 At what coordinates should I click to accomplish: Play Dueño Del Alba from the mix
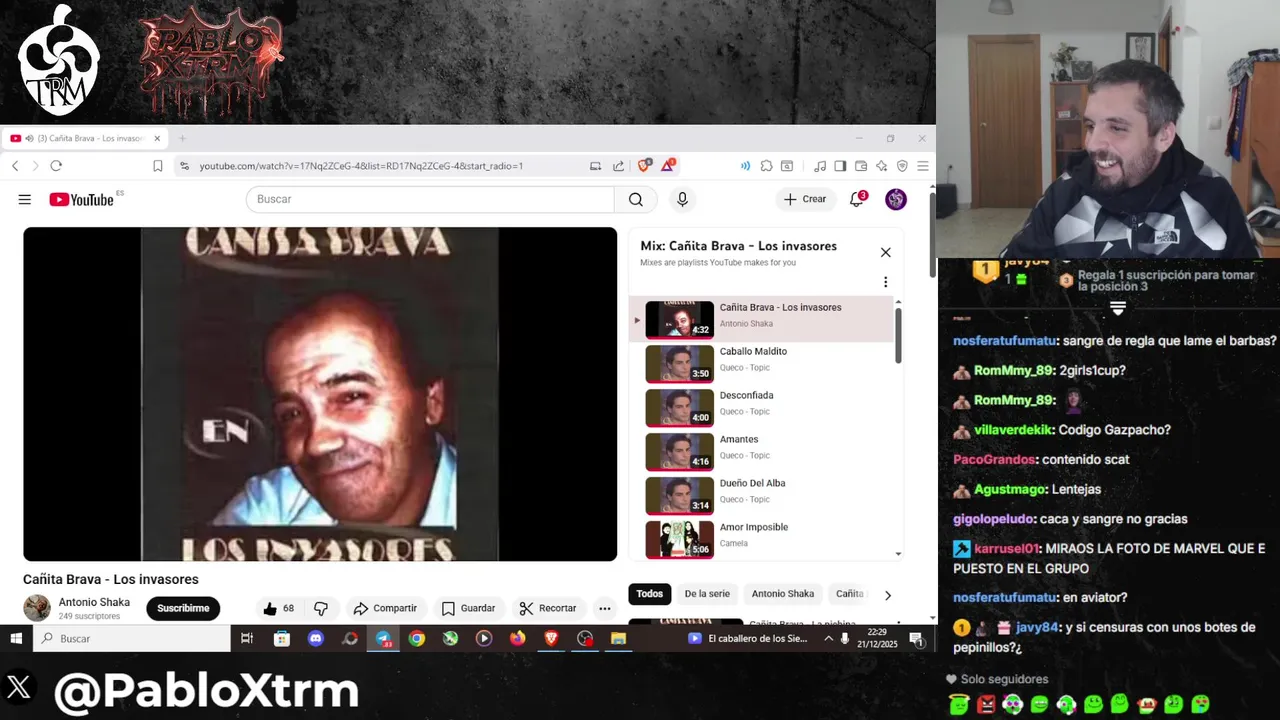point(761,496)
